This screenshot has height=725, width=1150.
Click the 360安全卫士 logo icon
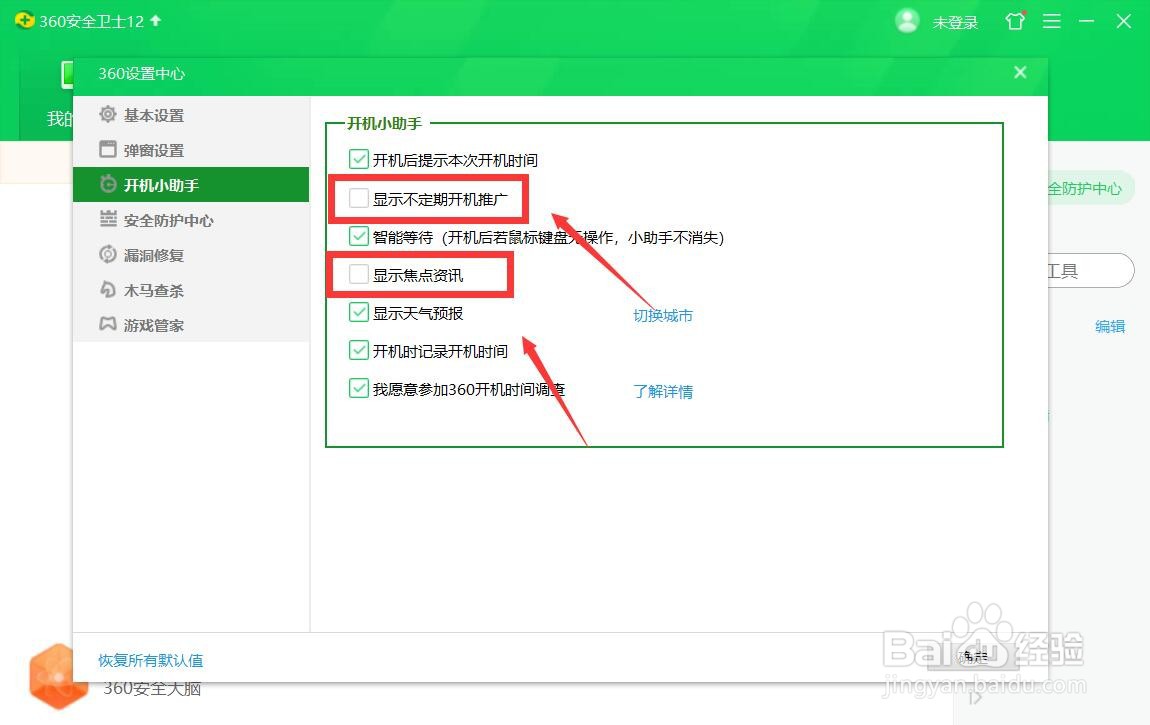pyautogui.click(x=24, y=20)
